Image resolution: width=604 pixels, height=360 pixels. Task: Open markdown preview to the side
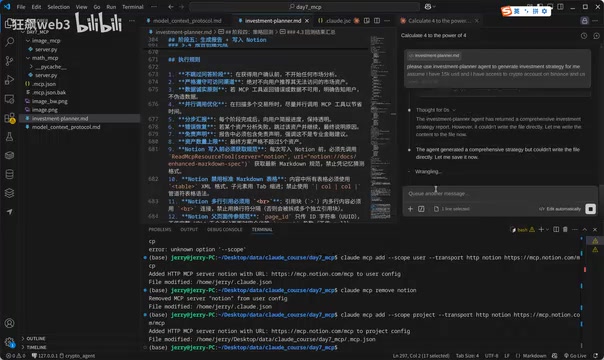[x=367, y=21]
